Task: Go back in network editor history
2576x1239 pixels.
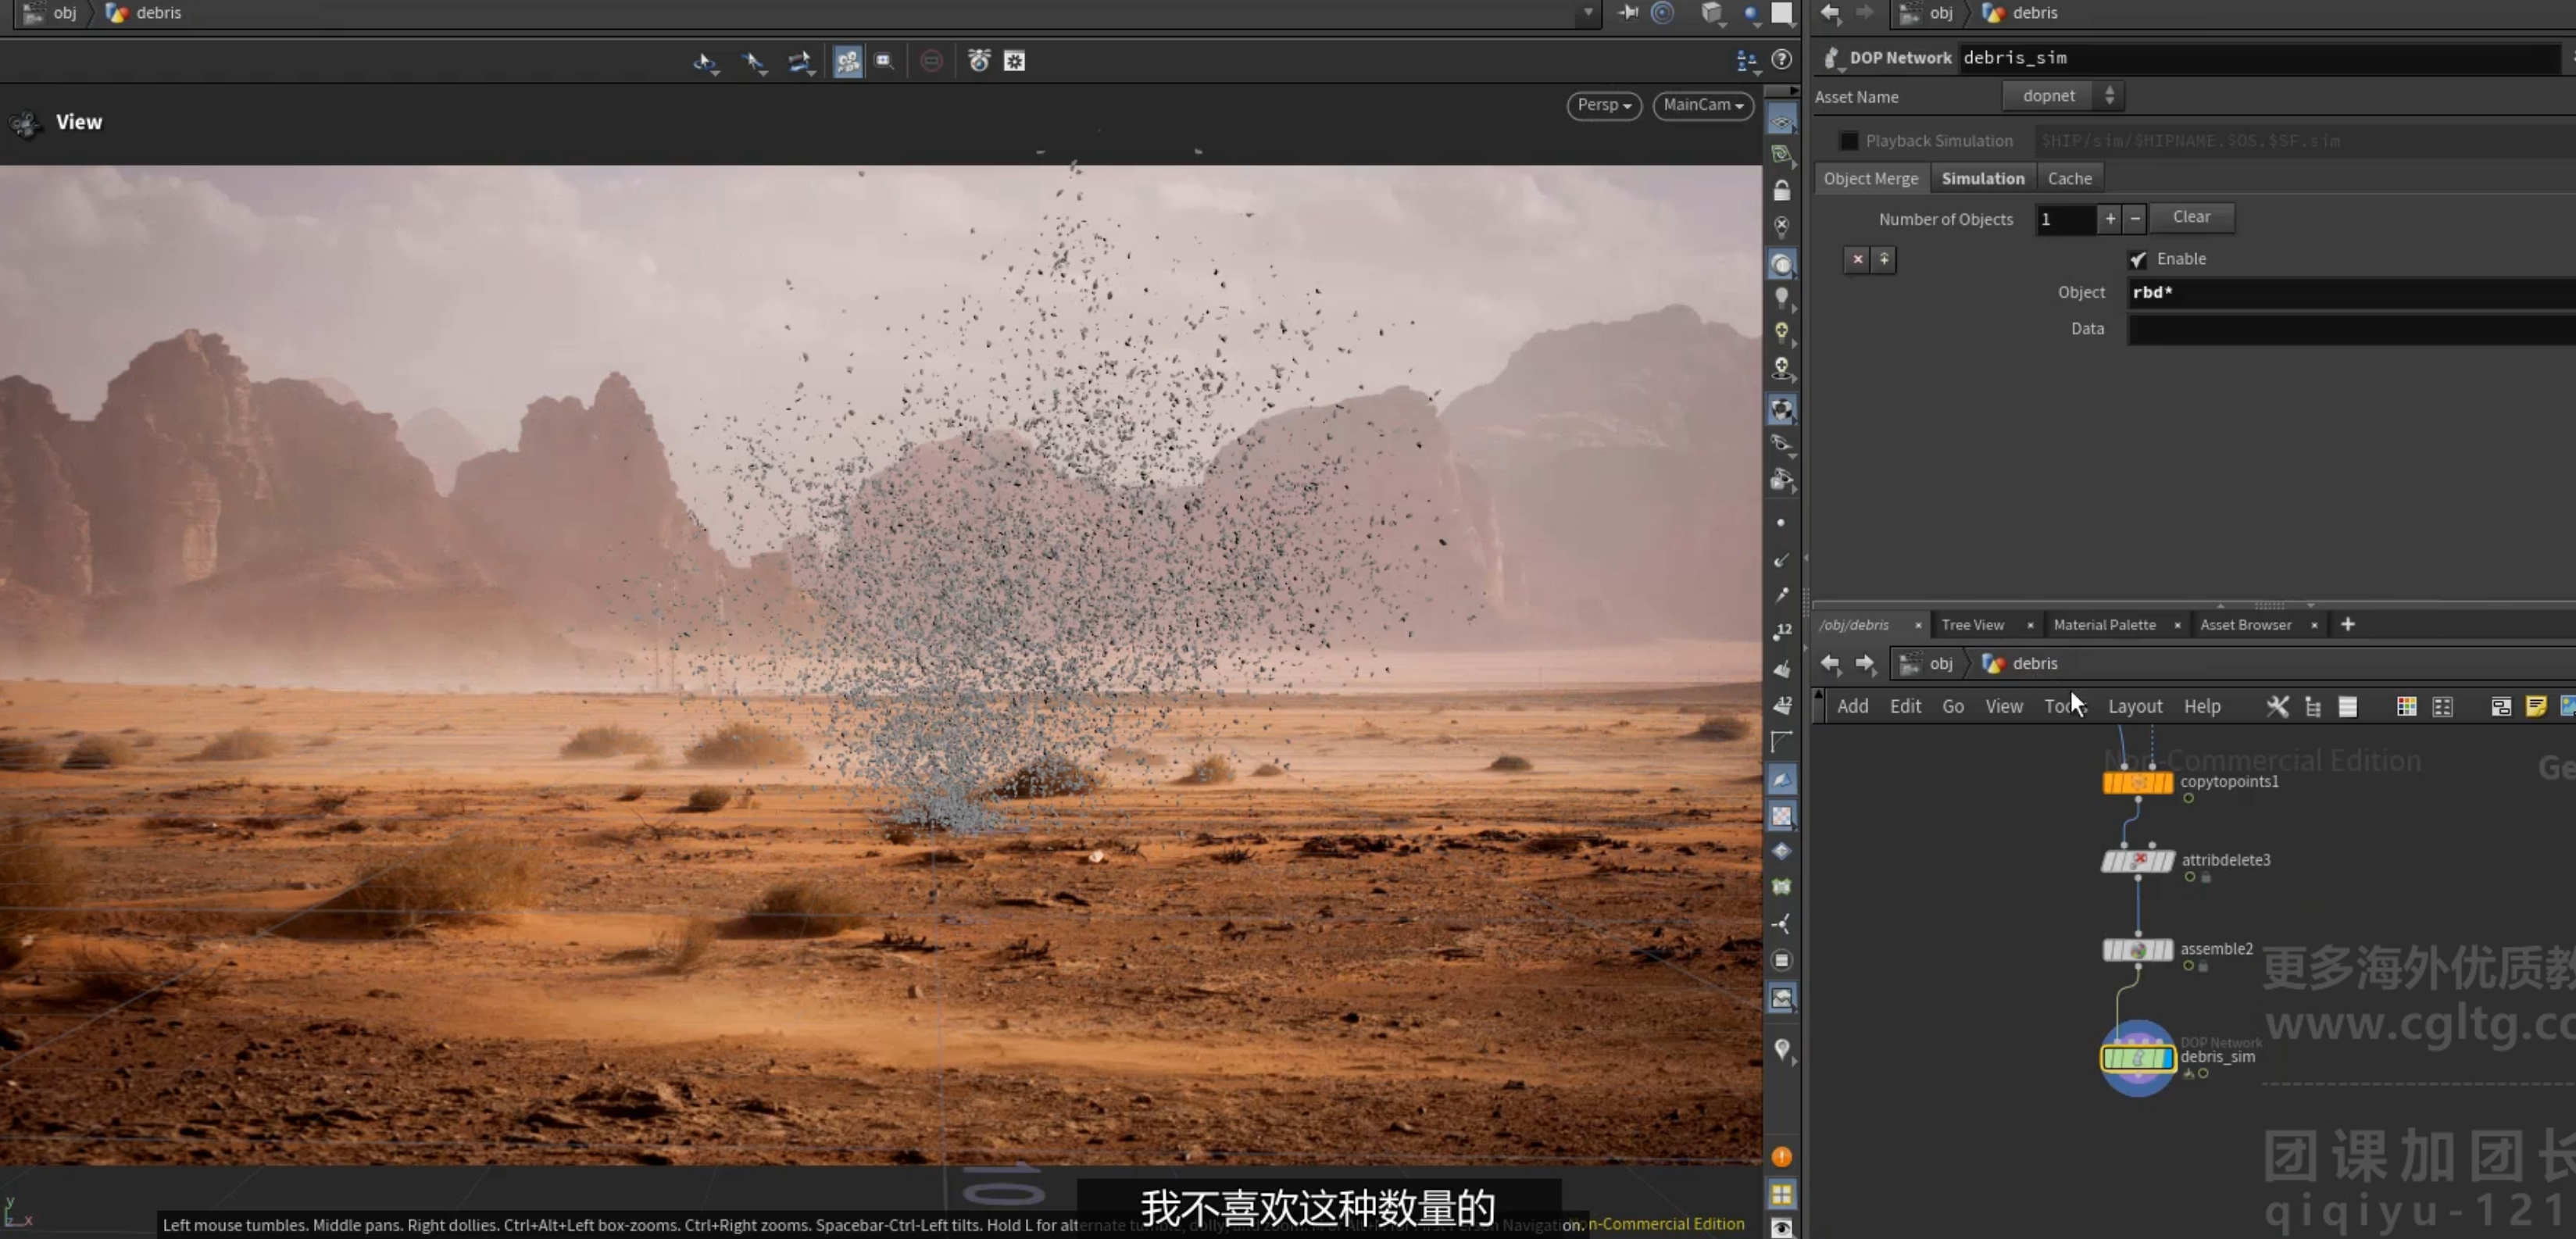Action: tap(1830, 663)
